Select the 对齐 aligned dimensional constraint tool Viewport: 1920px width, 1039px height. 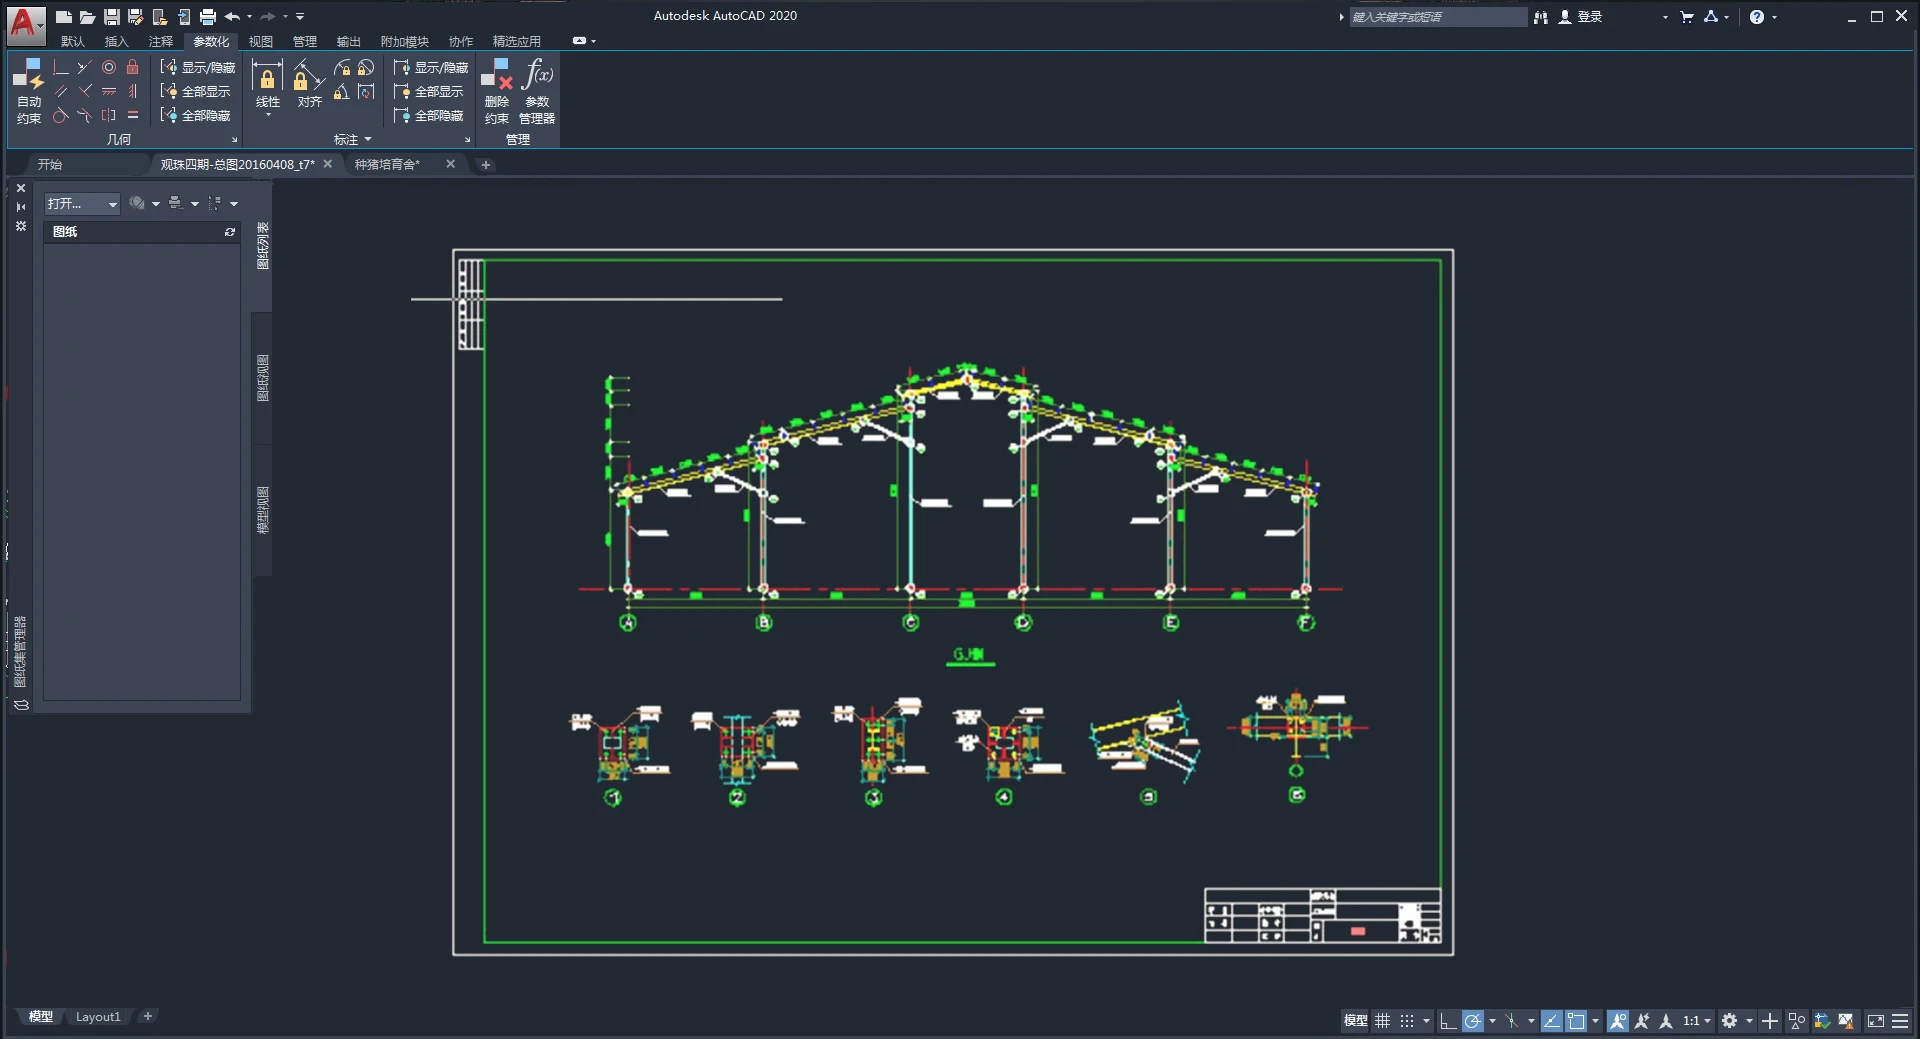pyautogui.click(x=310, y=83)
